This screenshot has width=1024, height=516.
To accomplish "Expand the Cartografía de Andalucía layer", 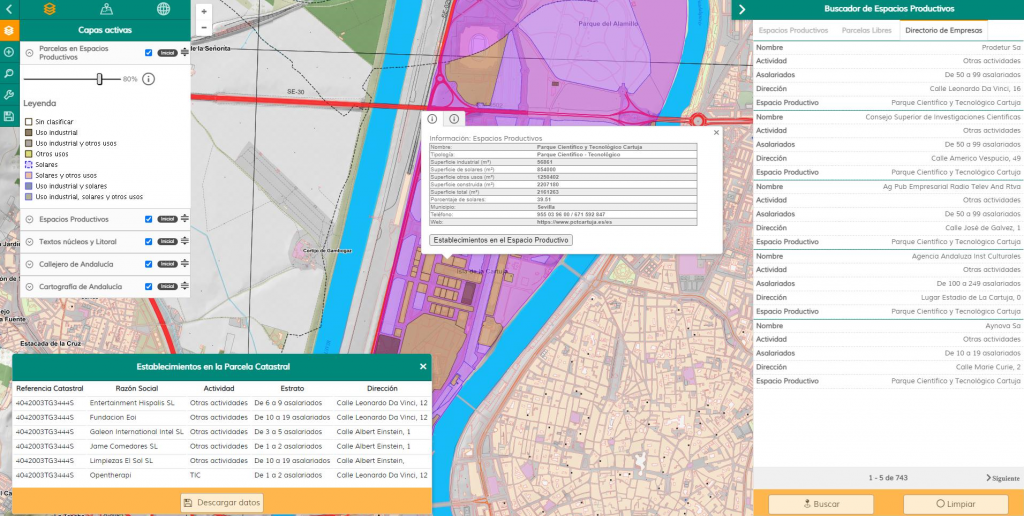I will click(x=30, y=287).
